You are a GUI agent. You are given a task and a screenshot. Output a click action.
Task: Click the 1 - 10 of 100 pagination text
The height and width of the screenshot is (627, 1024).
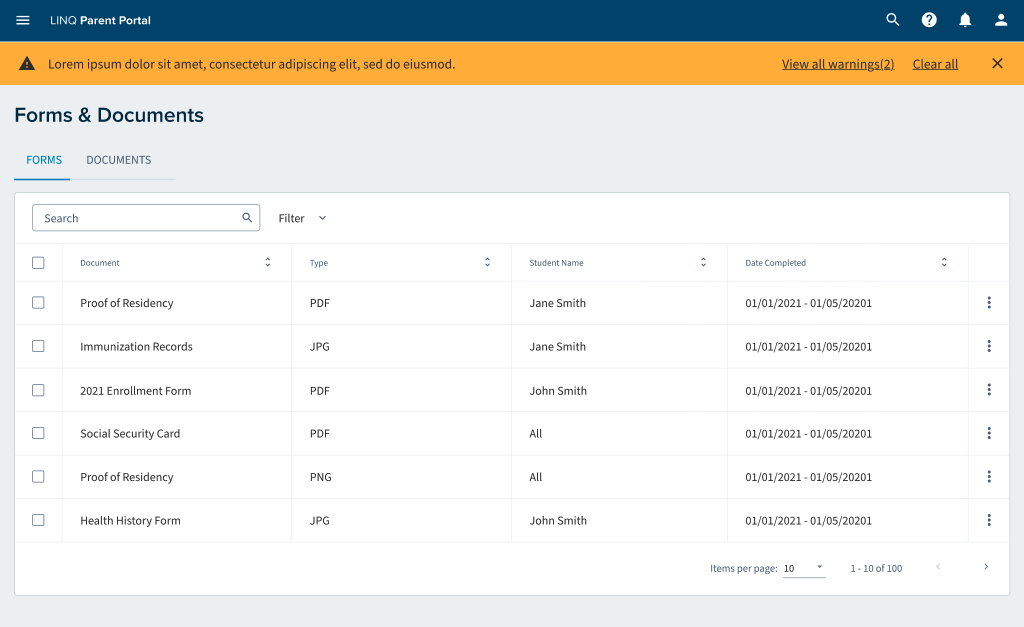pos(876,568)
